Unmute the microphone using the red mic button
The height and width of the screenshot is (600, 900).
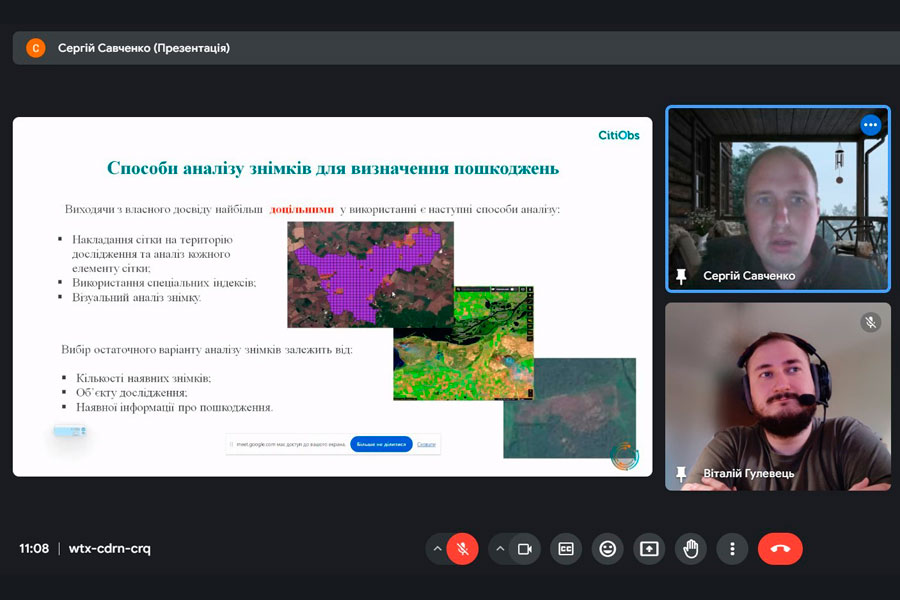(x=462, y=549)
